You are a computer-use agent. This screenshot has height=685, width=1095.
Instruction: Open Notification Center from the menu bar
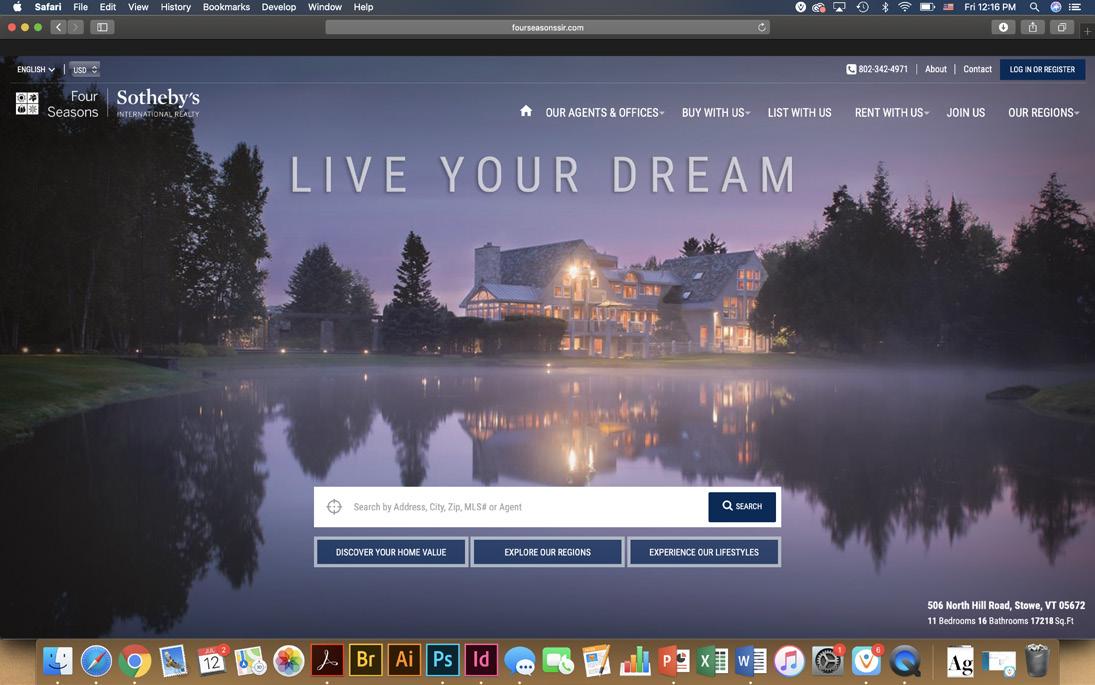[x=1075, y=7]
